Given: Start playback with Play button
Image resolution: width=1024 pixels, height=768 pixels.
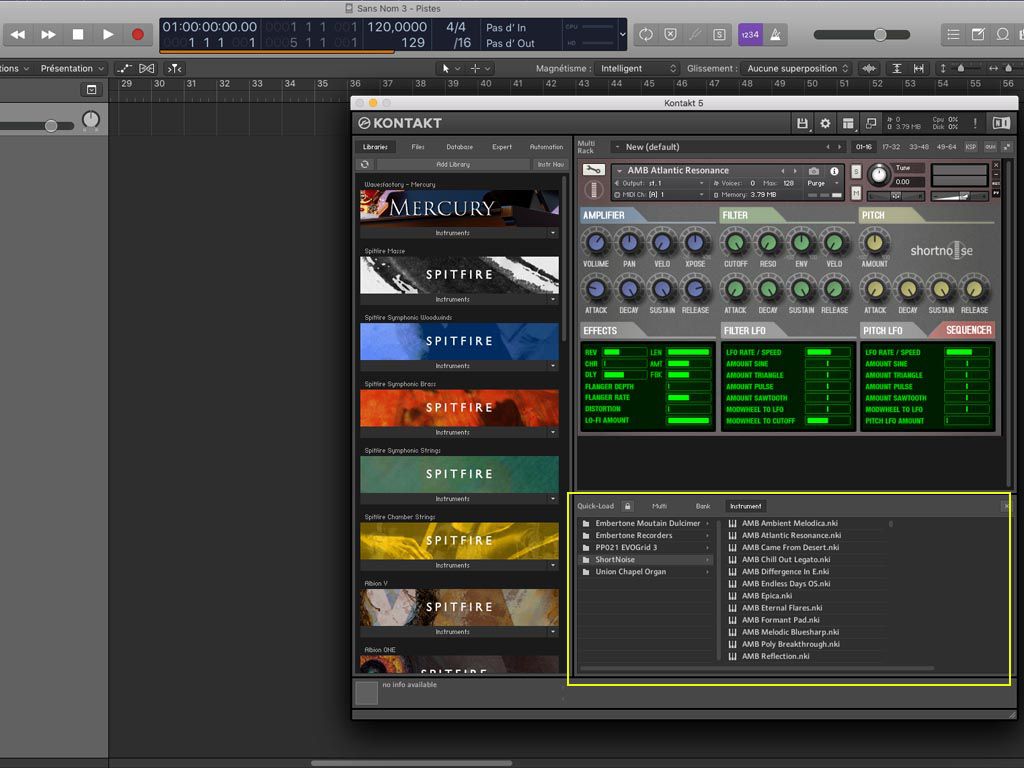Looking at the screenshot, I should point(108,35).
